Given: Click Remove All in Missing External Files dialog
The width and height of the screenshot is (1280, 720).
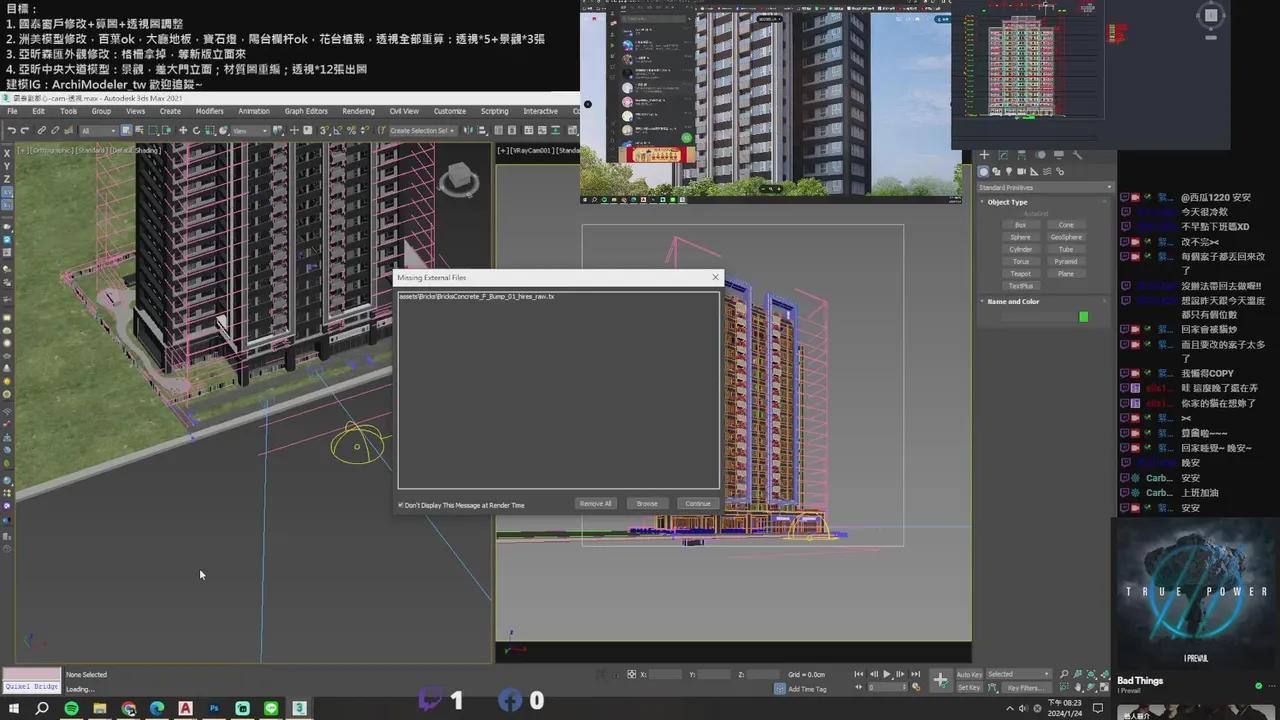Looking at the screenshot, I should 595,503.
